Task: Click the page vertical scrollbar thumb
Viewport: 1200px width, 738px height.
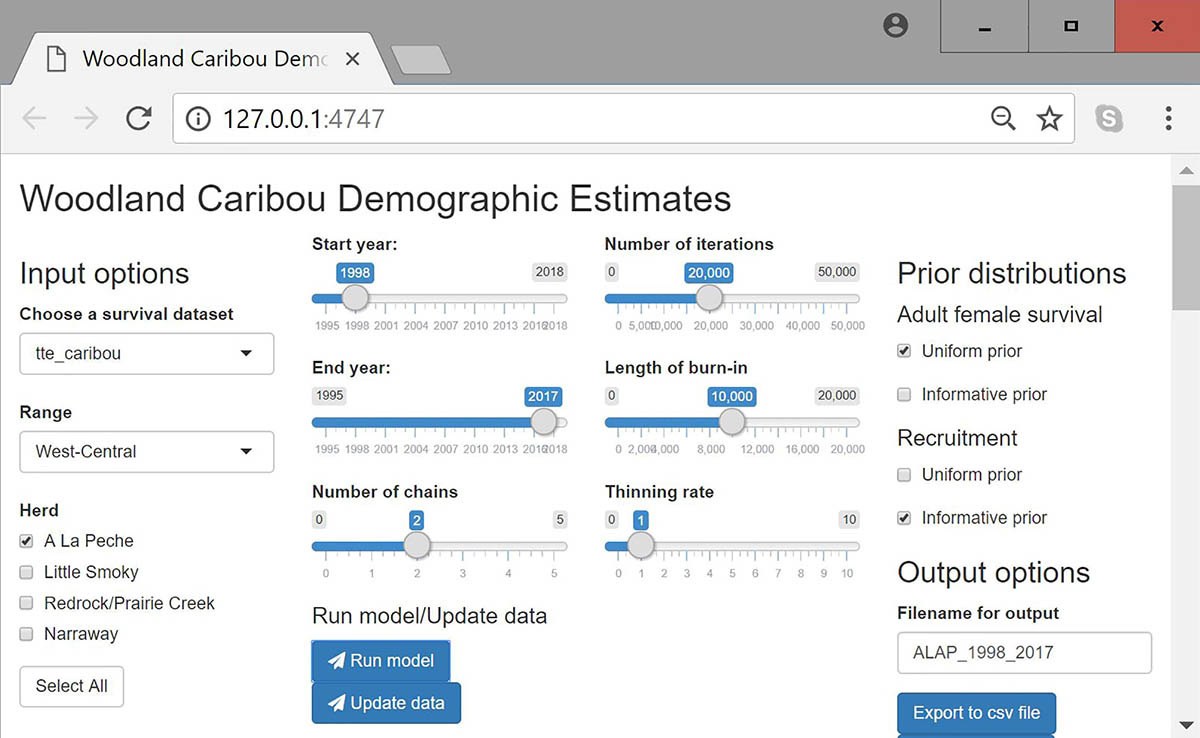Action: pos(1185,246)
